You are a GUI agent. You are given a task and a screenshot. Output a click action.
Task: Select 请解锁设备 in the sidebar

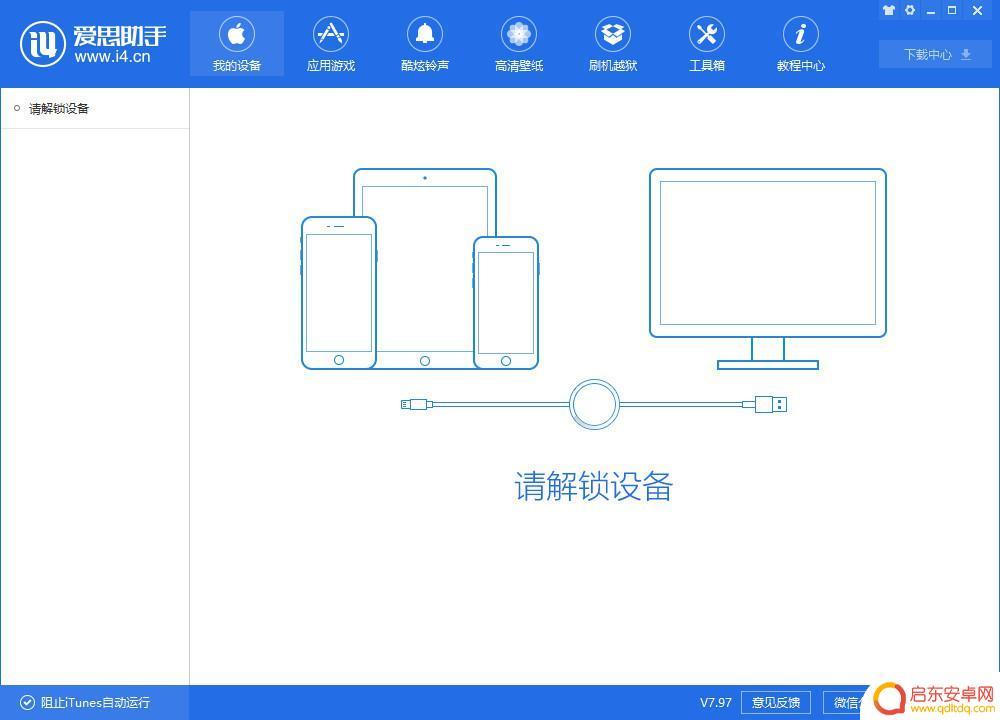point(95,108)
